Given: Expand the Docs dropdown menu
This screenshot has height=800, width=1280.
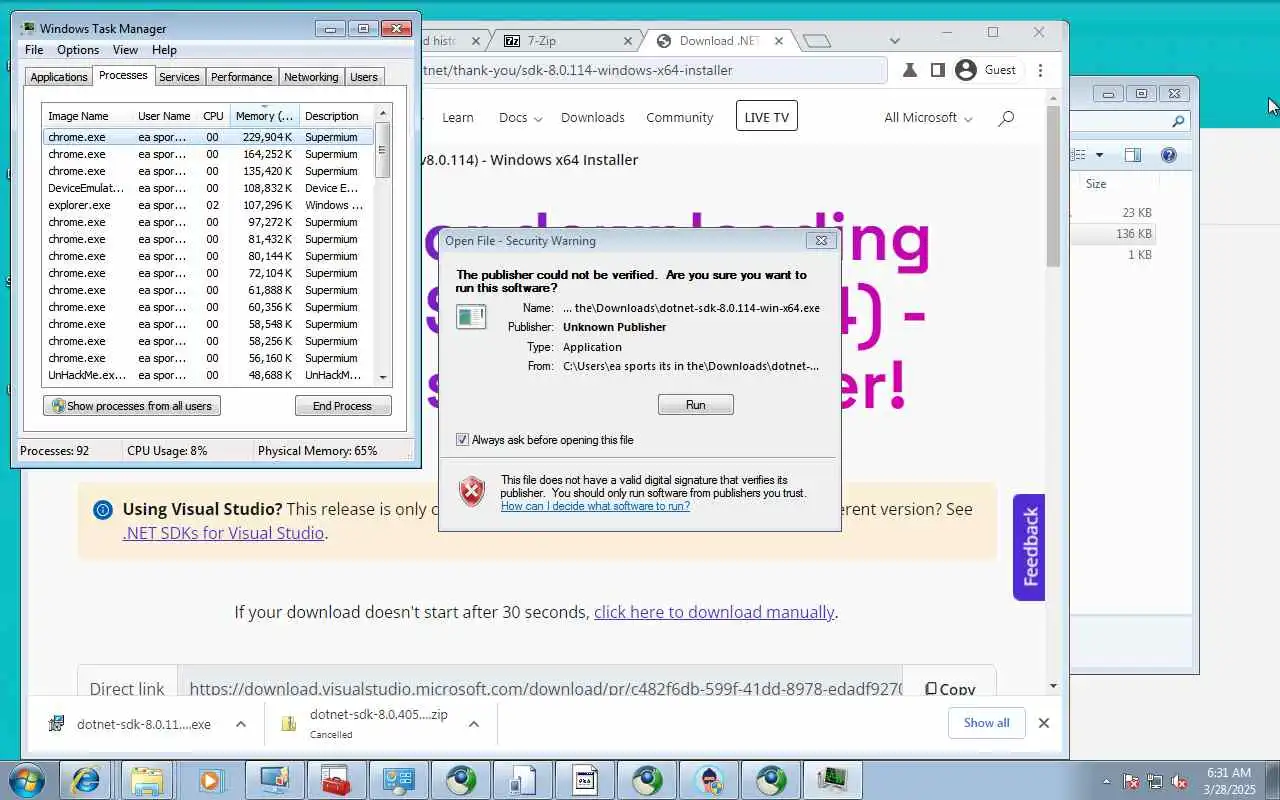Looking at the screenshot, I should (x=520, y=117).
